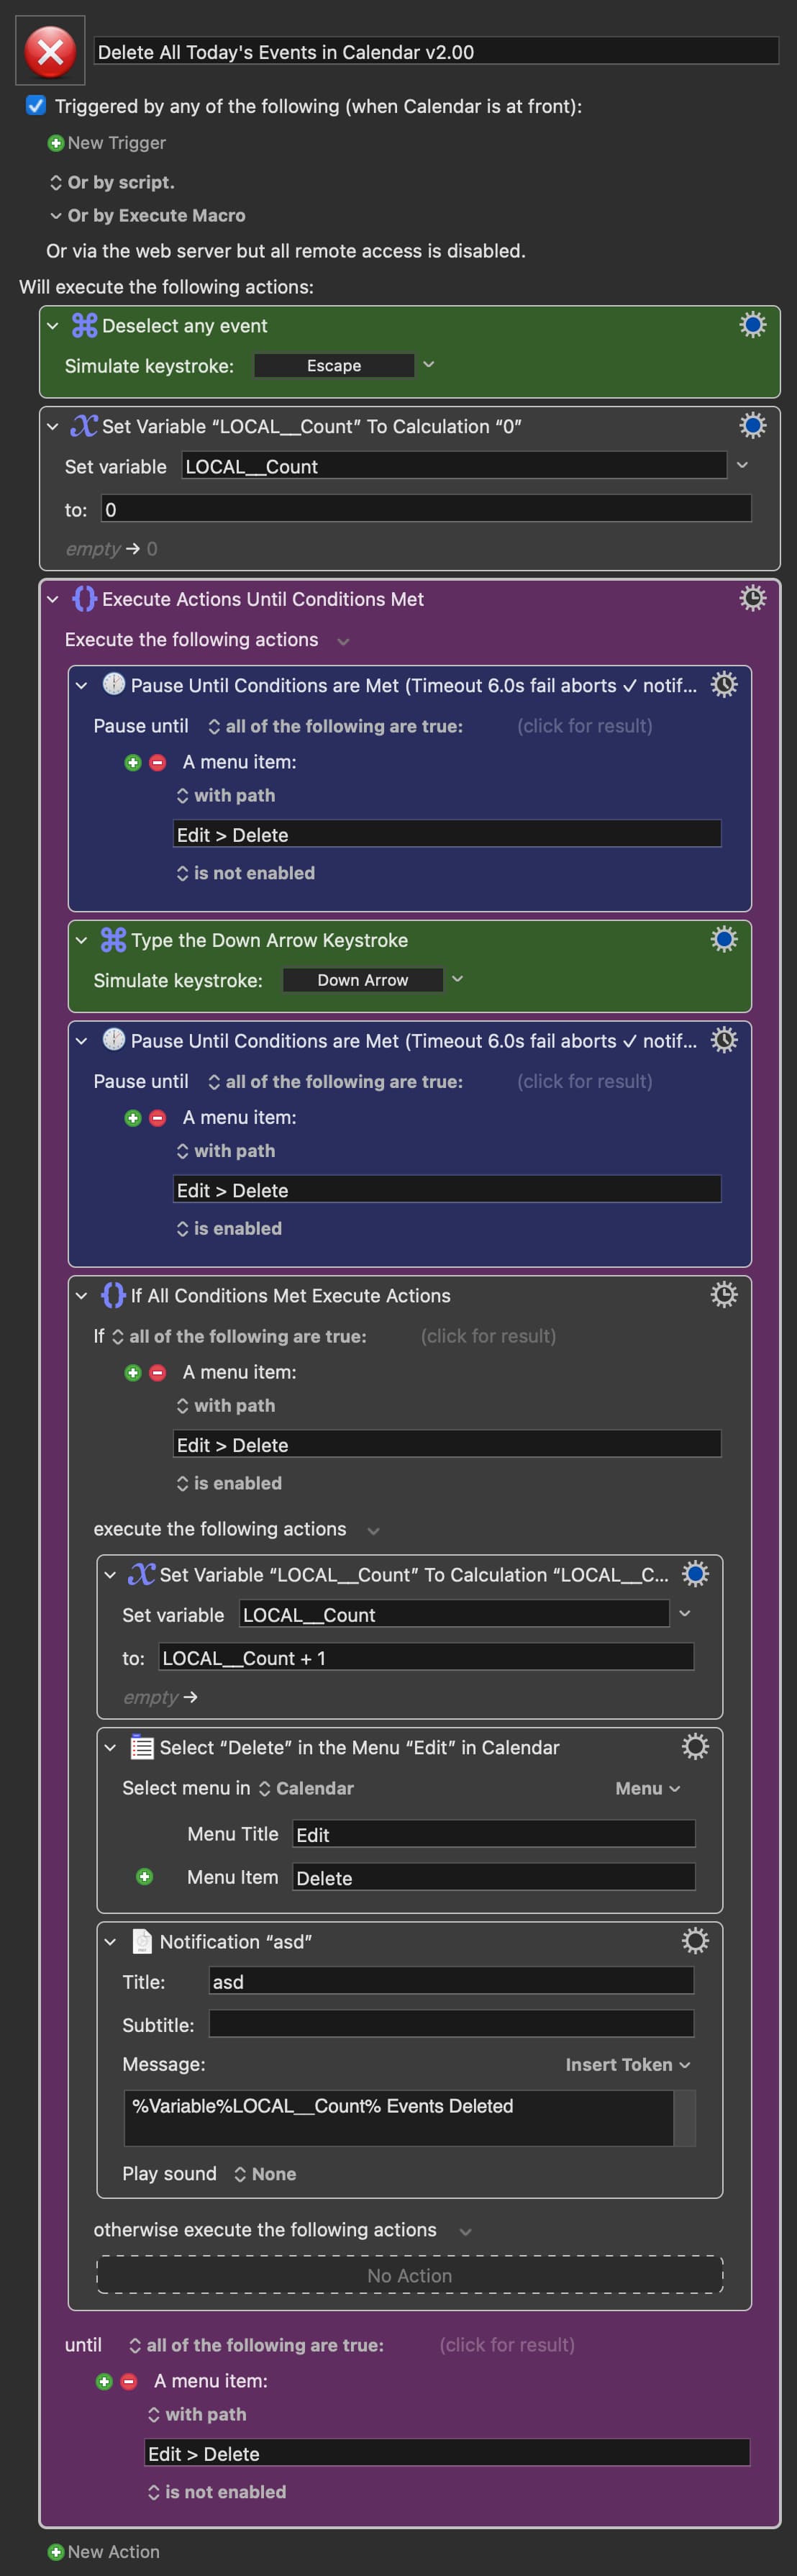797x2576 pixels.
Task: Click the green plus New Trigger icon
Action: click(55, 143)
